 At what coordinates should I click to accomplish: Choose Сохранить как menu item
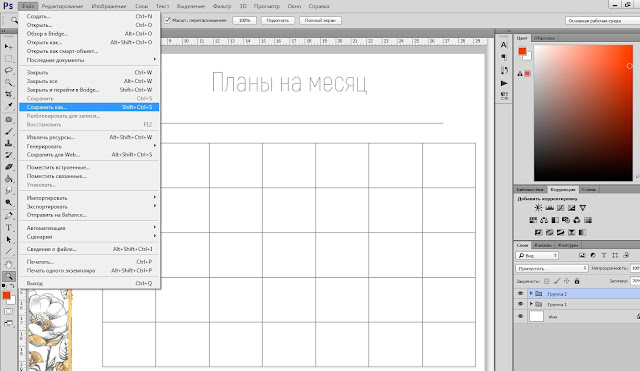pyautogui.click(x=89, y=107)
